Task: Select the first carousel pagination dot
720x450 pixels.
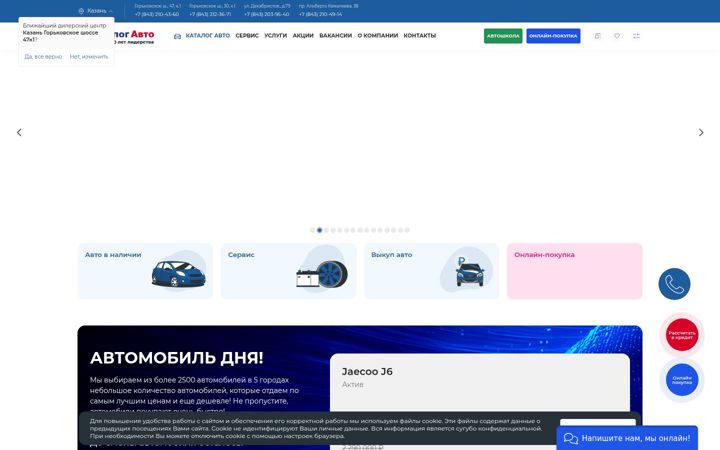Action: [x=313, y=230]
